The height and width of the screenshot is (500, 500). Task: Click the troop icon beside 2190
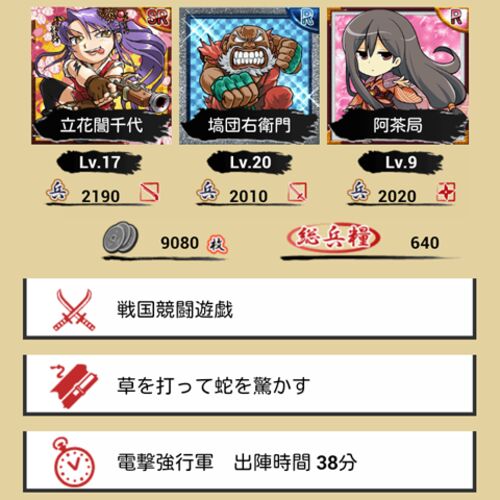click(x=58, y=191)
